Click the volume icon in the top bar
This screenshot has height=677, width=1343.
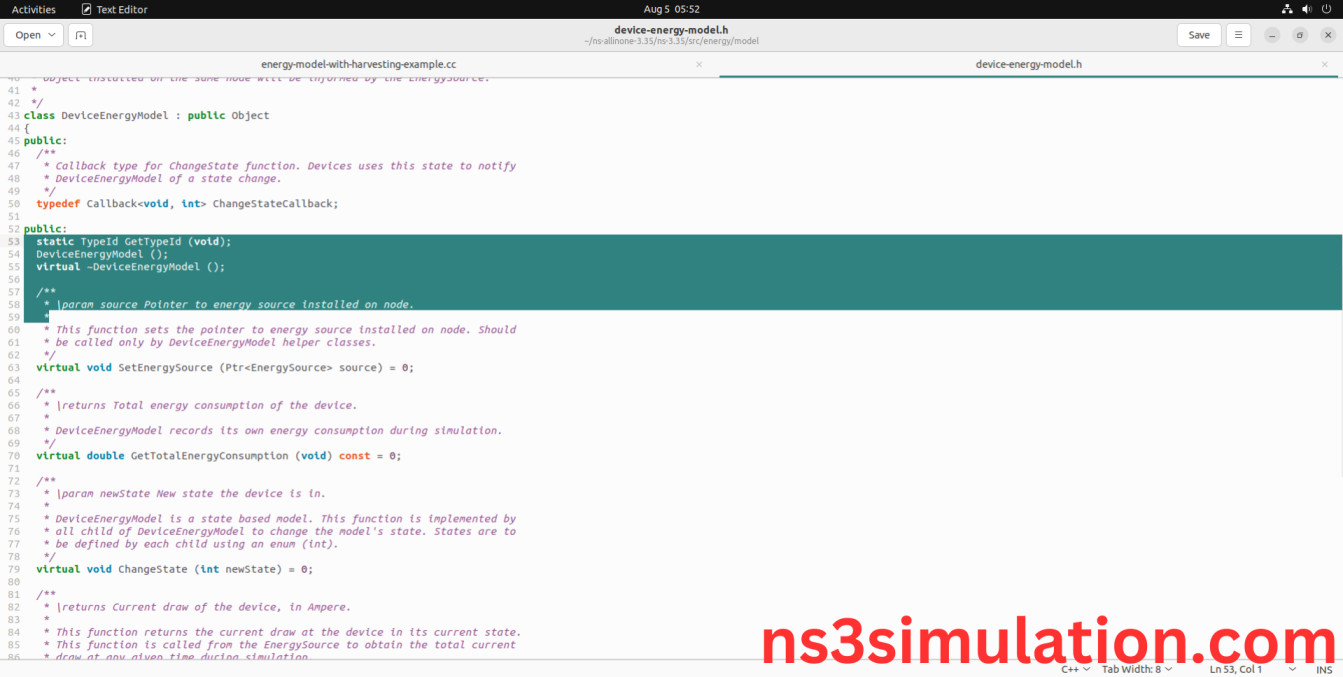coord(1306,8)
